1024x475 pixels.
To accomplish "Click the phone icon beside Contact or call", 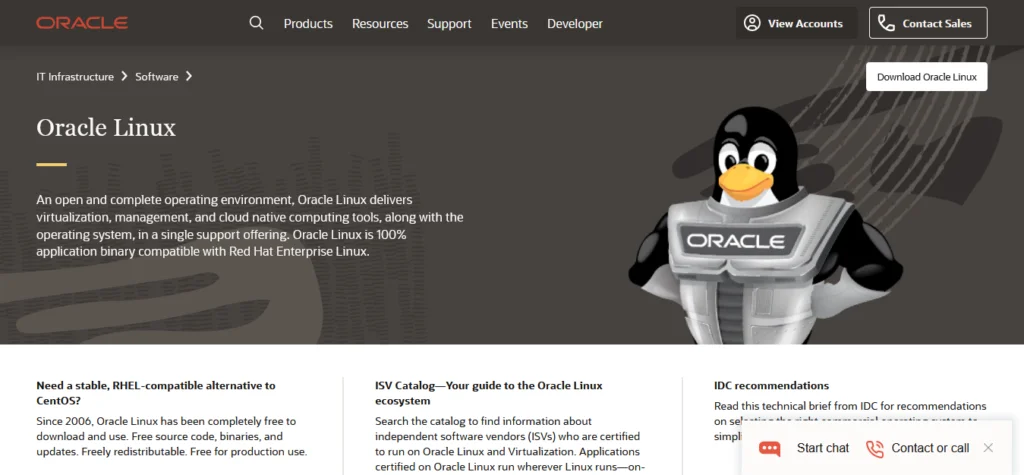I will coord(874,448).
